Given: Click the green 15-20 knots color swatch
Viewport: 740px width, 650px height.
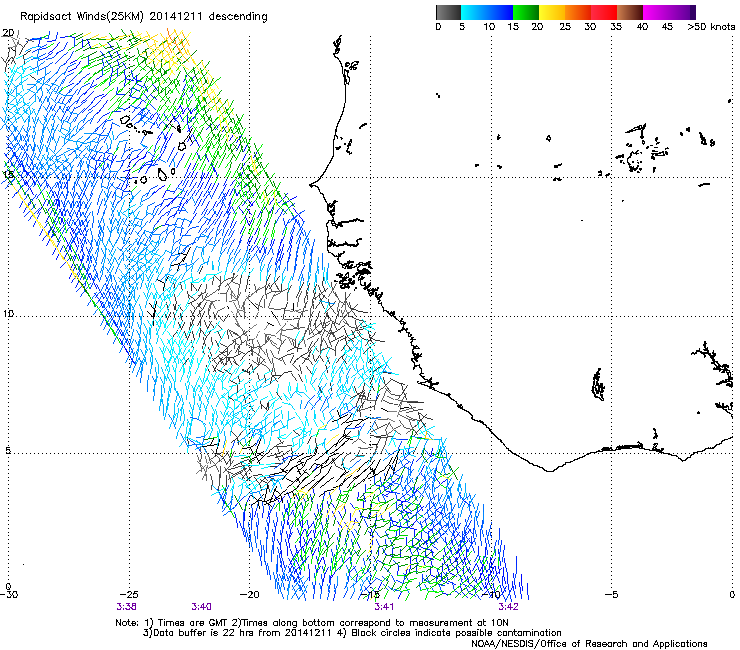Looking at the screenshot, I should pyautogui.click(x=526, y=12).
